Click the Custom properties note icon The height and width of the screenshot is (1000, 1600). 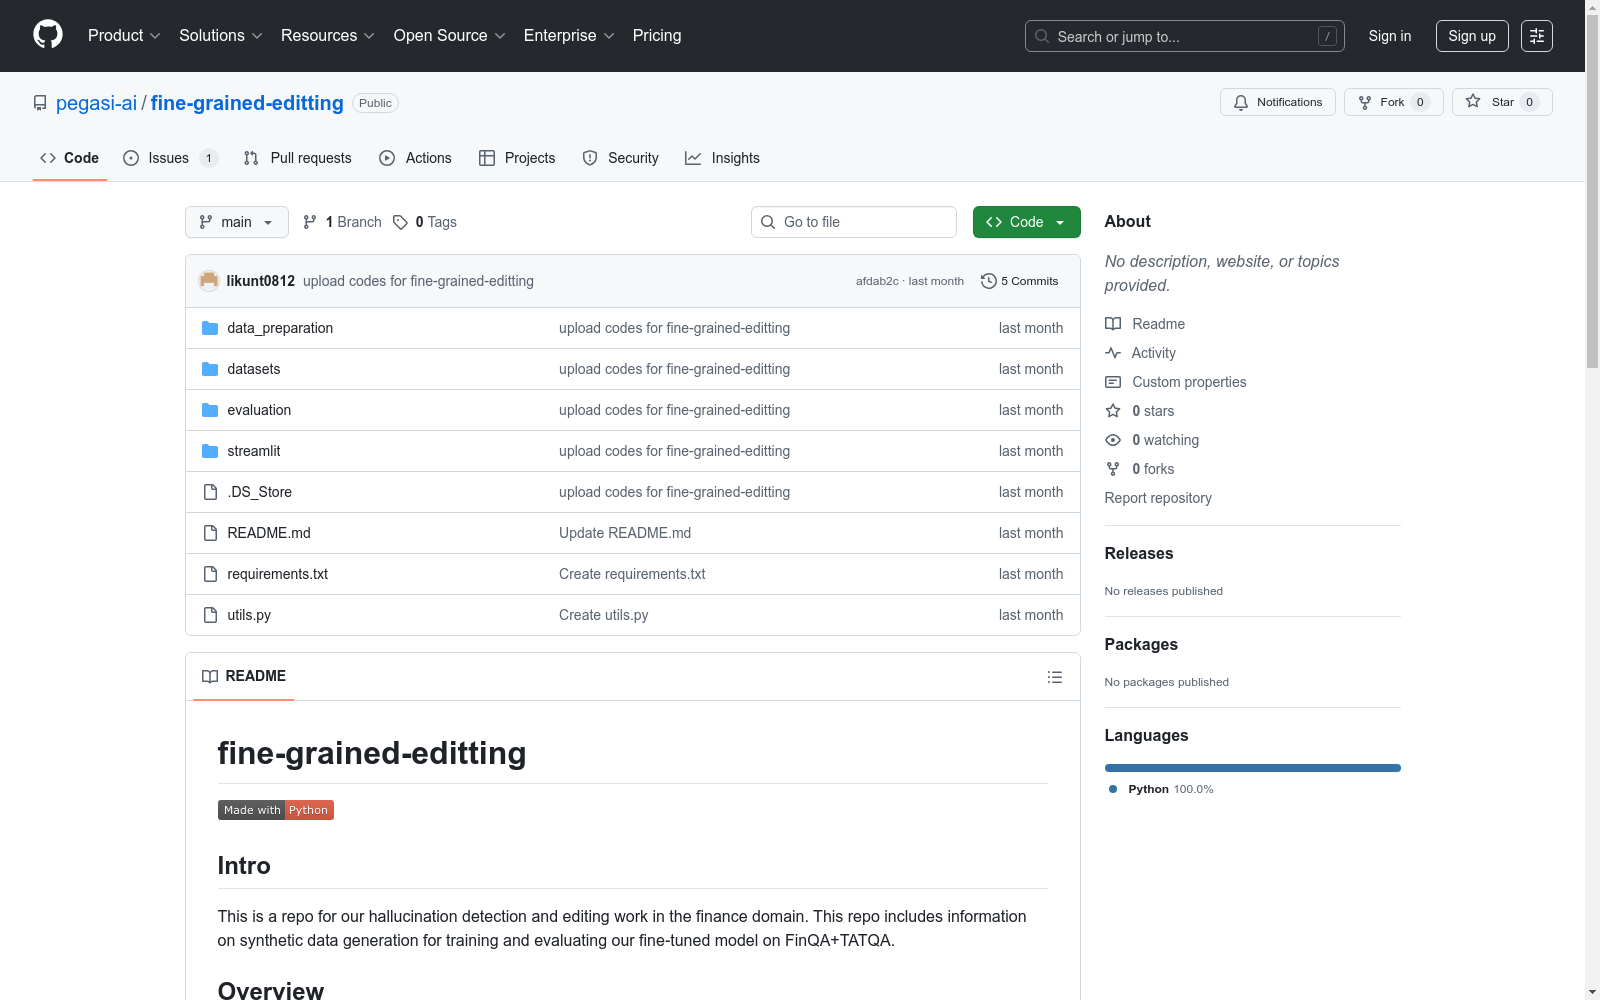click(x=1113, y=382)
